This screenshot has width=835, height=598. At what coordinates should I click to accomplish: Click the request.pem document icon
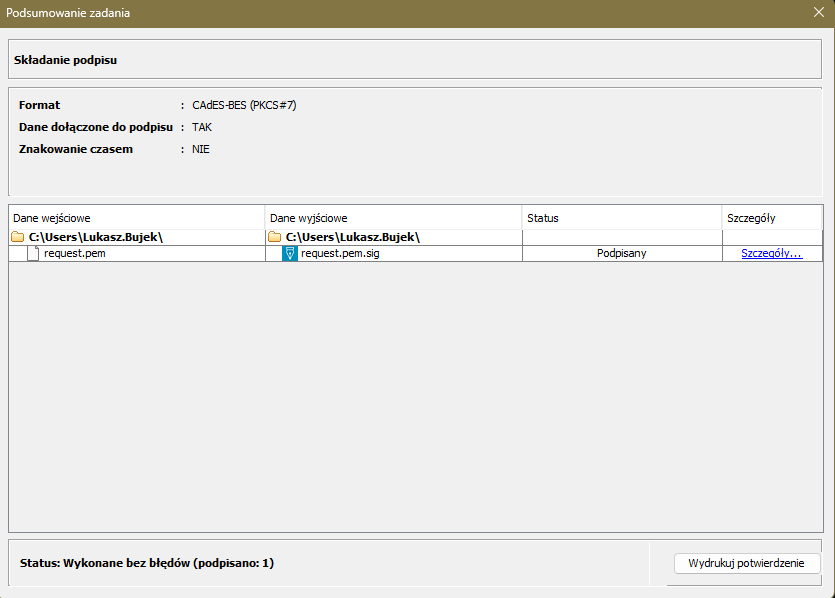tap(33, 253)
